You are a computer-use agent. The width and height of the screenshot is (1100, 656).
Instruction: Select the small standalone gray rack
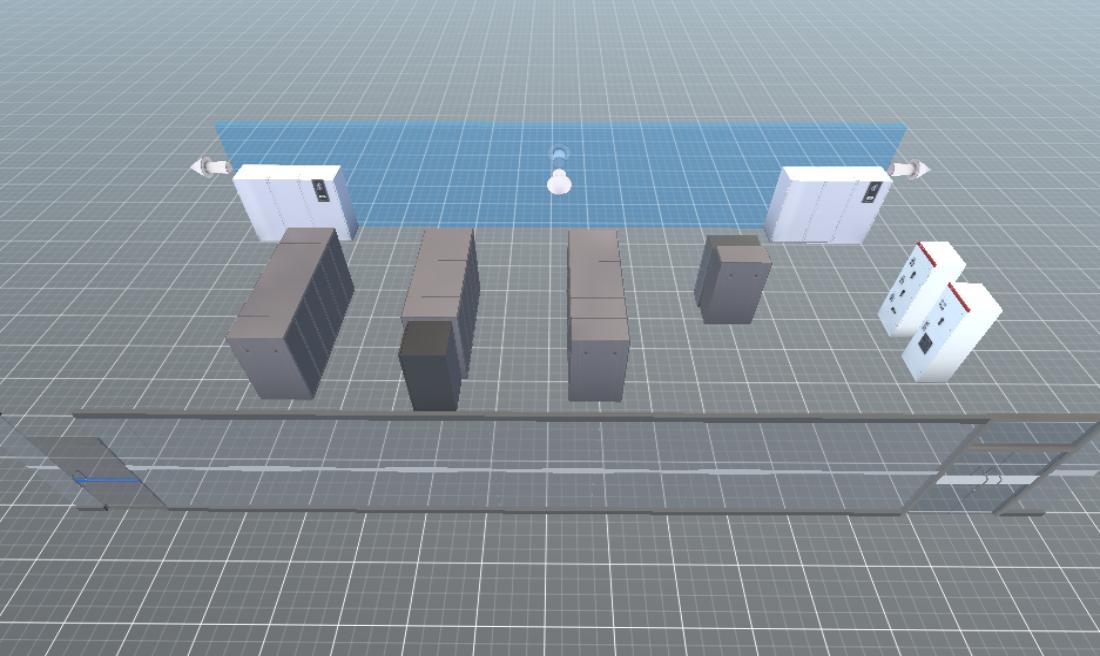click(x=733, y=278)
